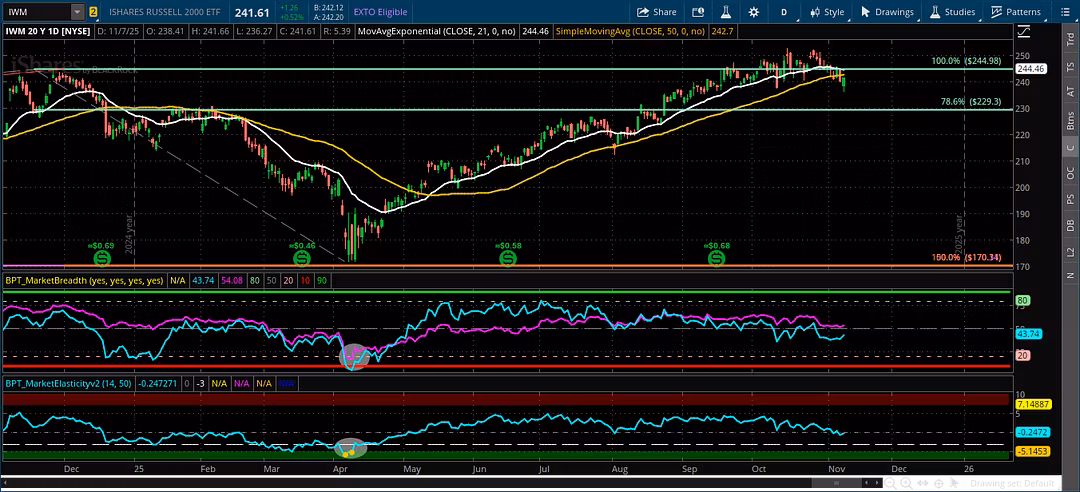The image size is (1080, 492).
Task: Click the Share button
Action: coord(656,12)
